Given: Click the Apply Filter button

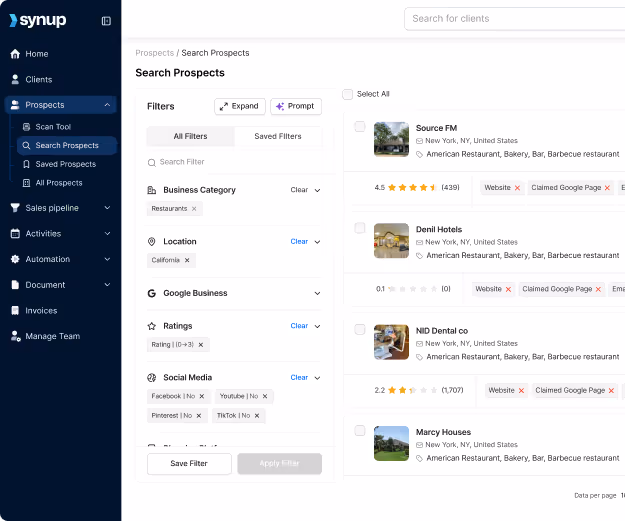Looking at the screenshot, I should 279,464.
